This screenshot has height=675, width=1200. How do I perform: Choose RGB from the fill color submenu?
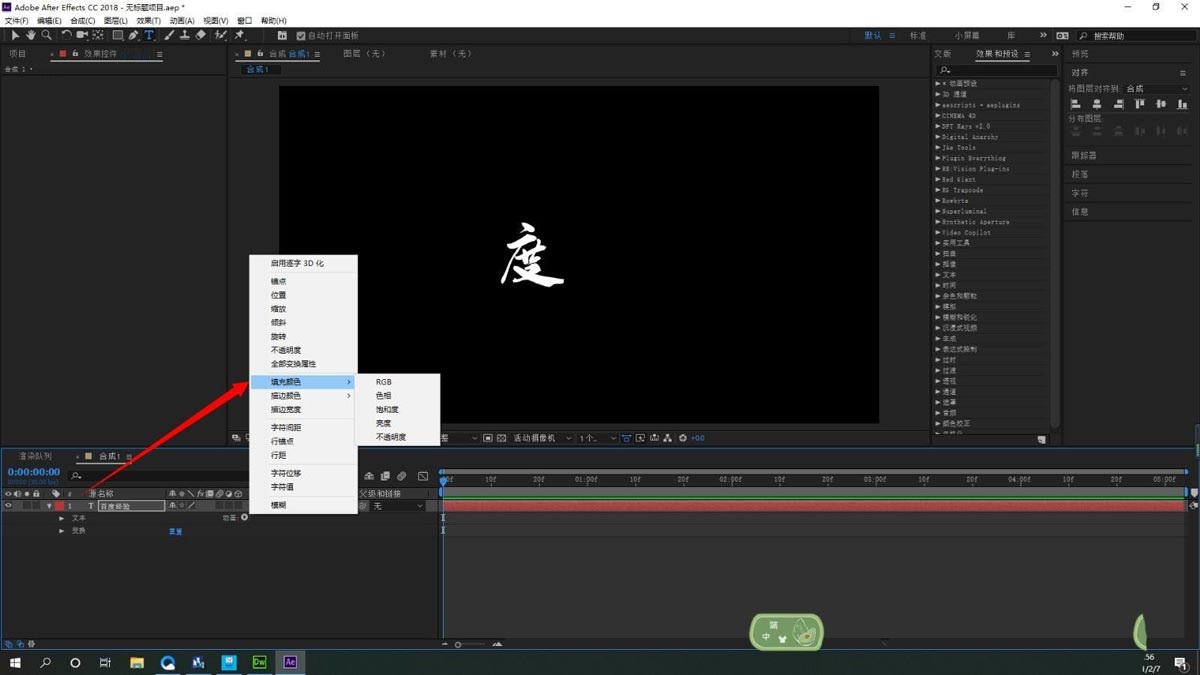(382, 381)
